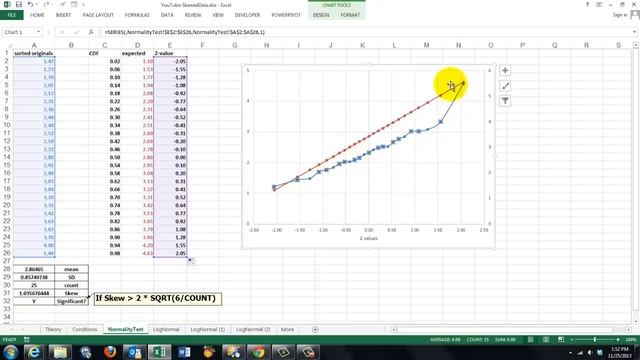The height and width of the screenshot is (360, 640).
Task: Open Excel Help question mark
Action: click(x=587, y=4)
